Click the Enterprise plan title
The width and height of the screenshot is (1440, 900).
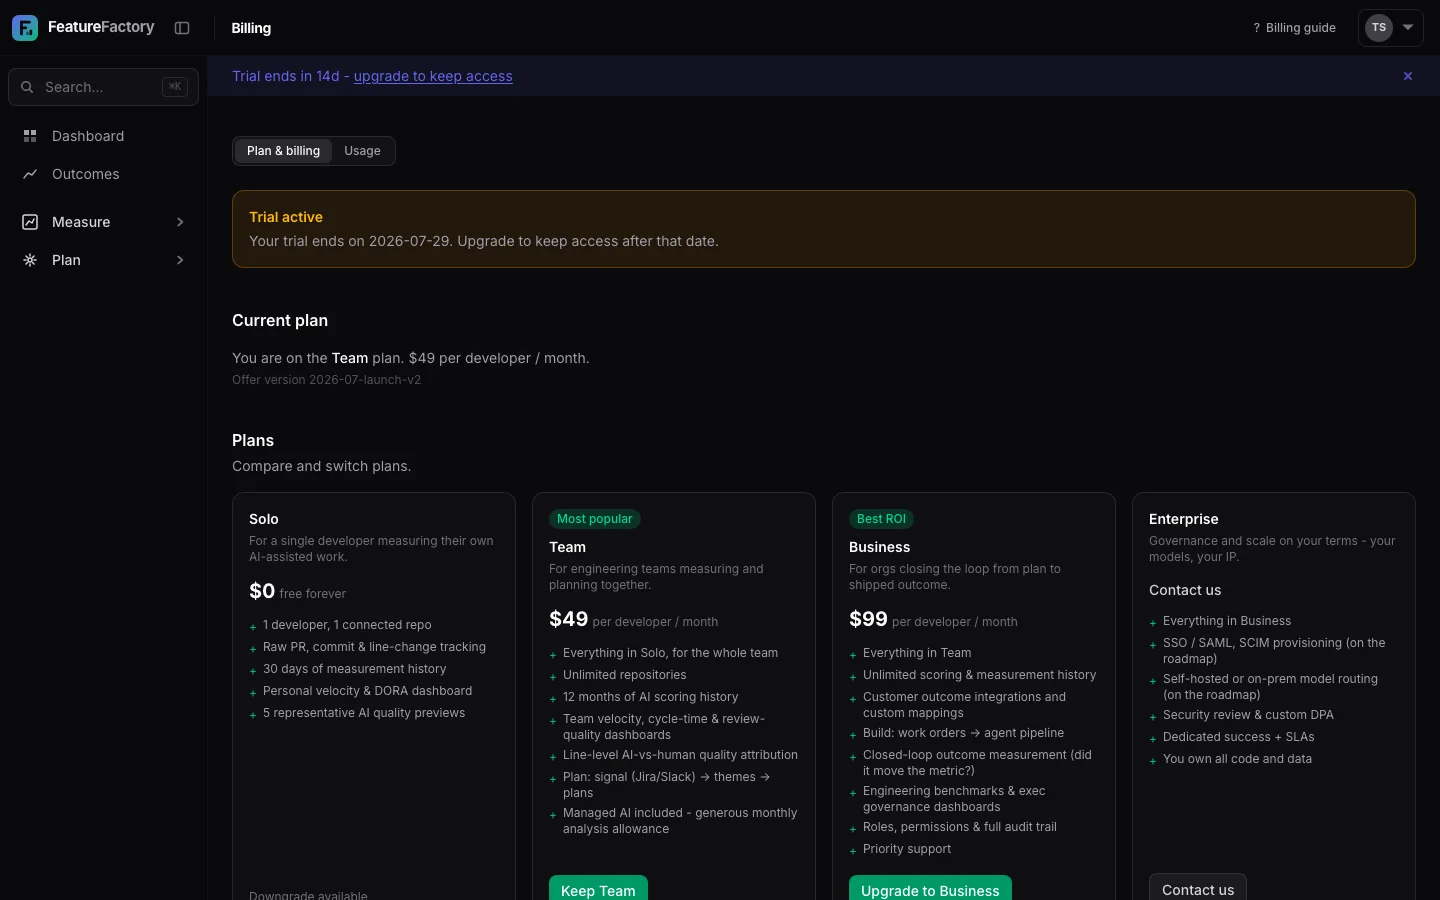[x=1183, y=519]
